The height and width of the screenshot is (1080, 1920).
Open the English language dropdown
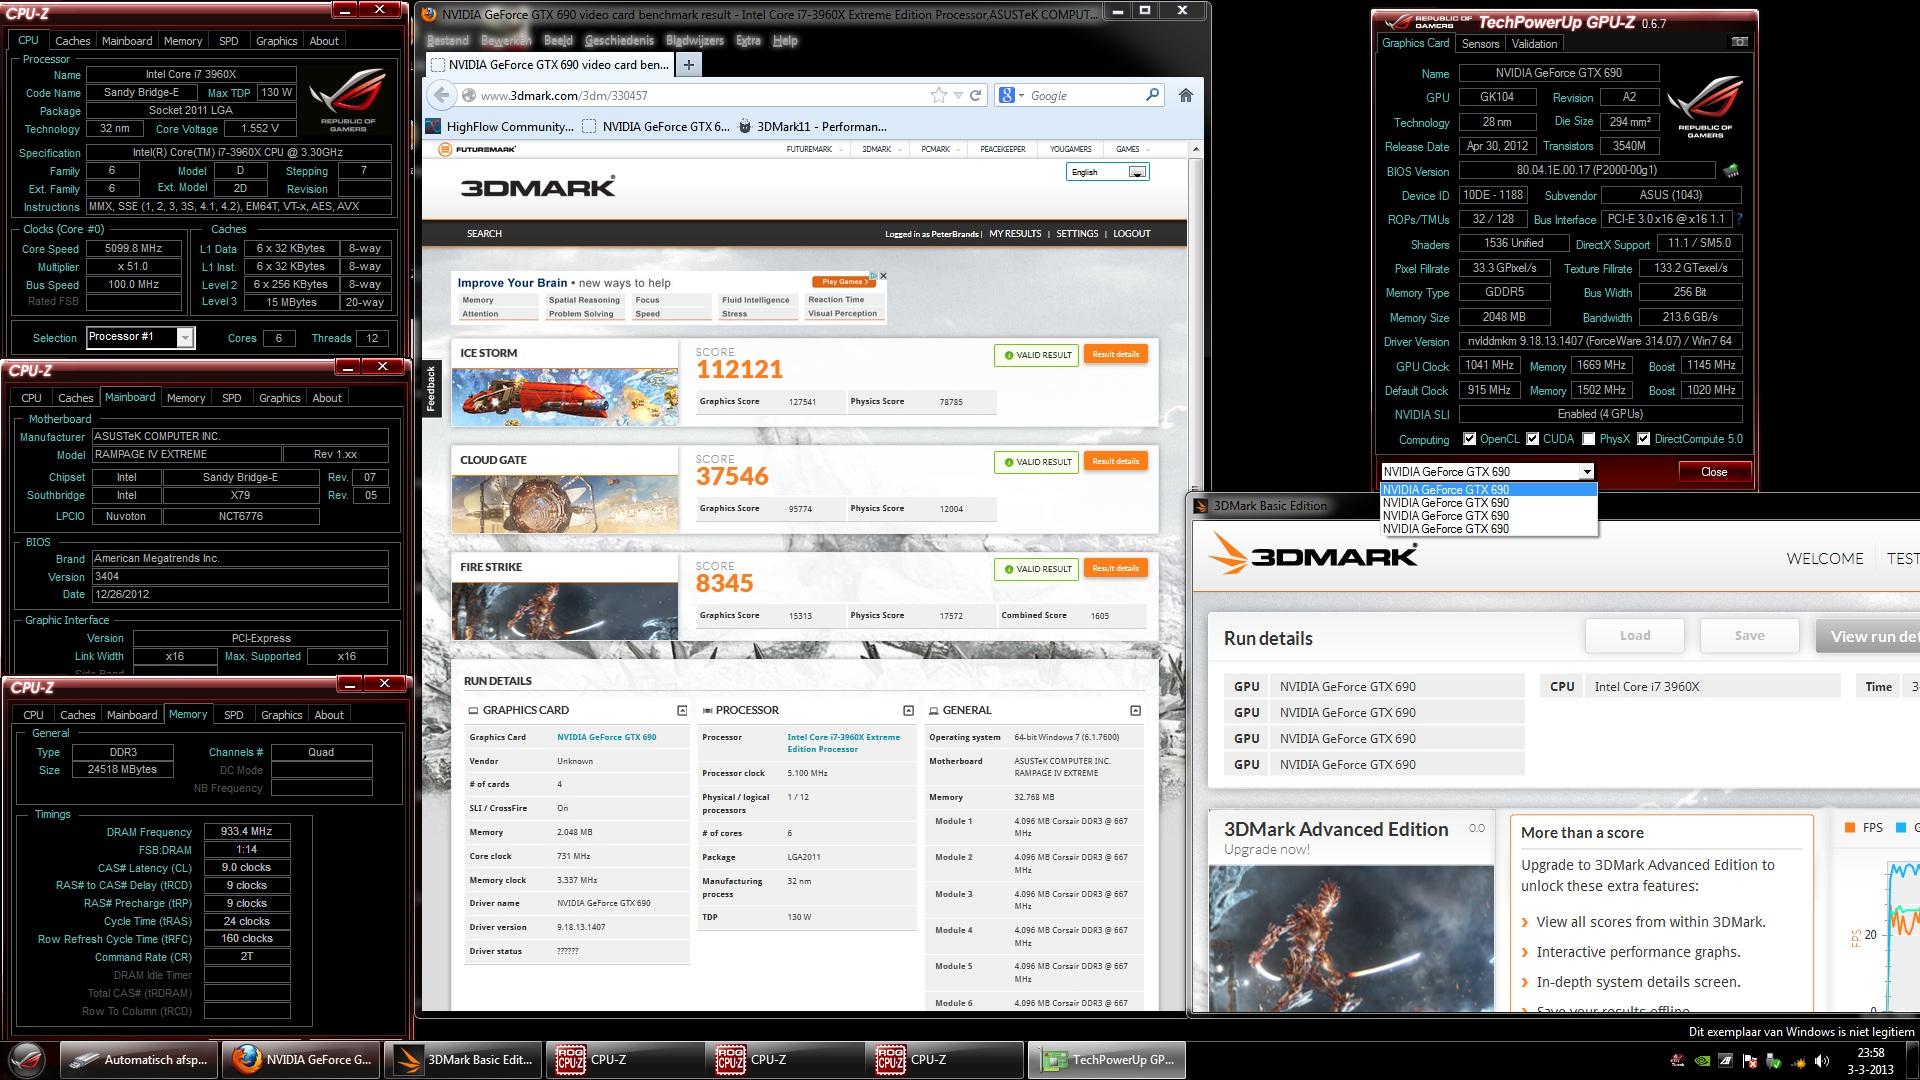[1107, 172]
